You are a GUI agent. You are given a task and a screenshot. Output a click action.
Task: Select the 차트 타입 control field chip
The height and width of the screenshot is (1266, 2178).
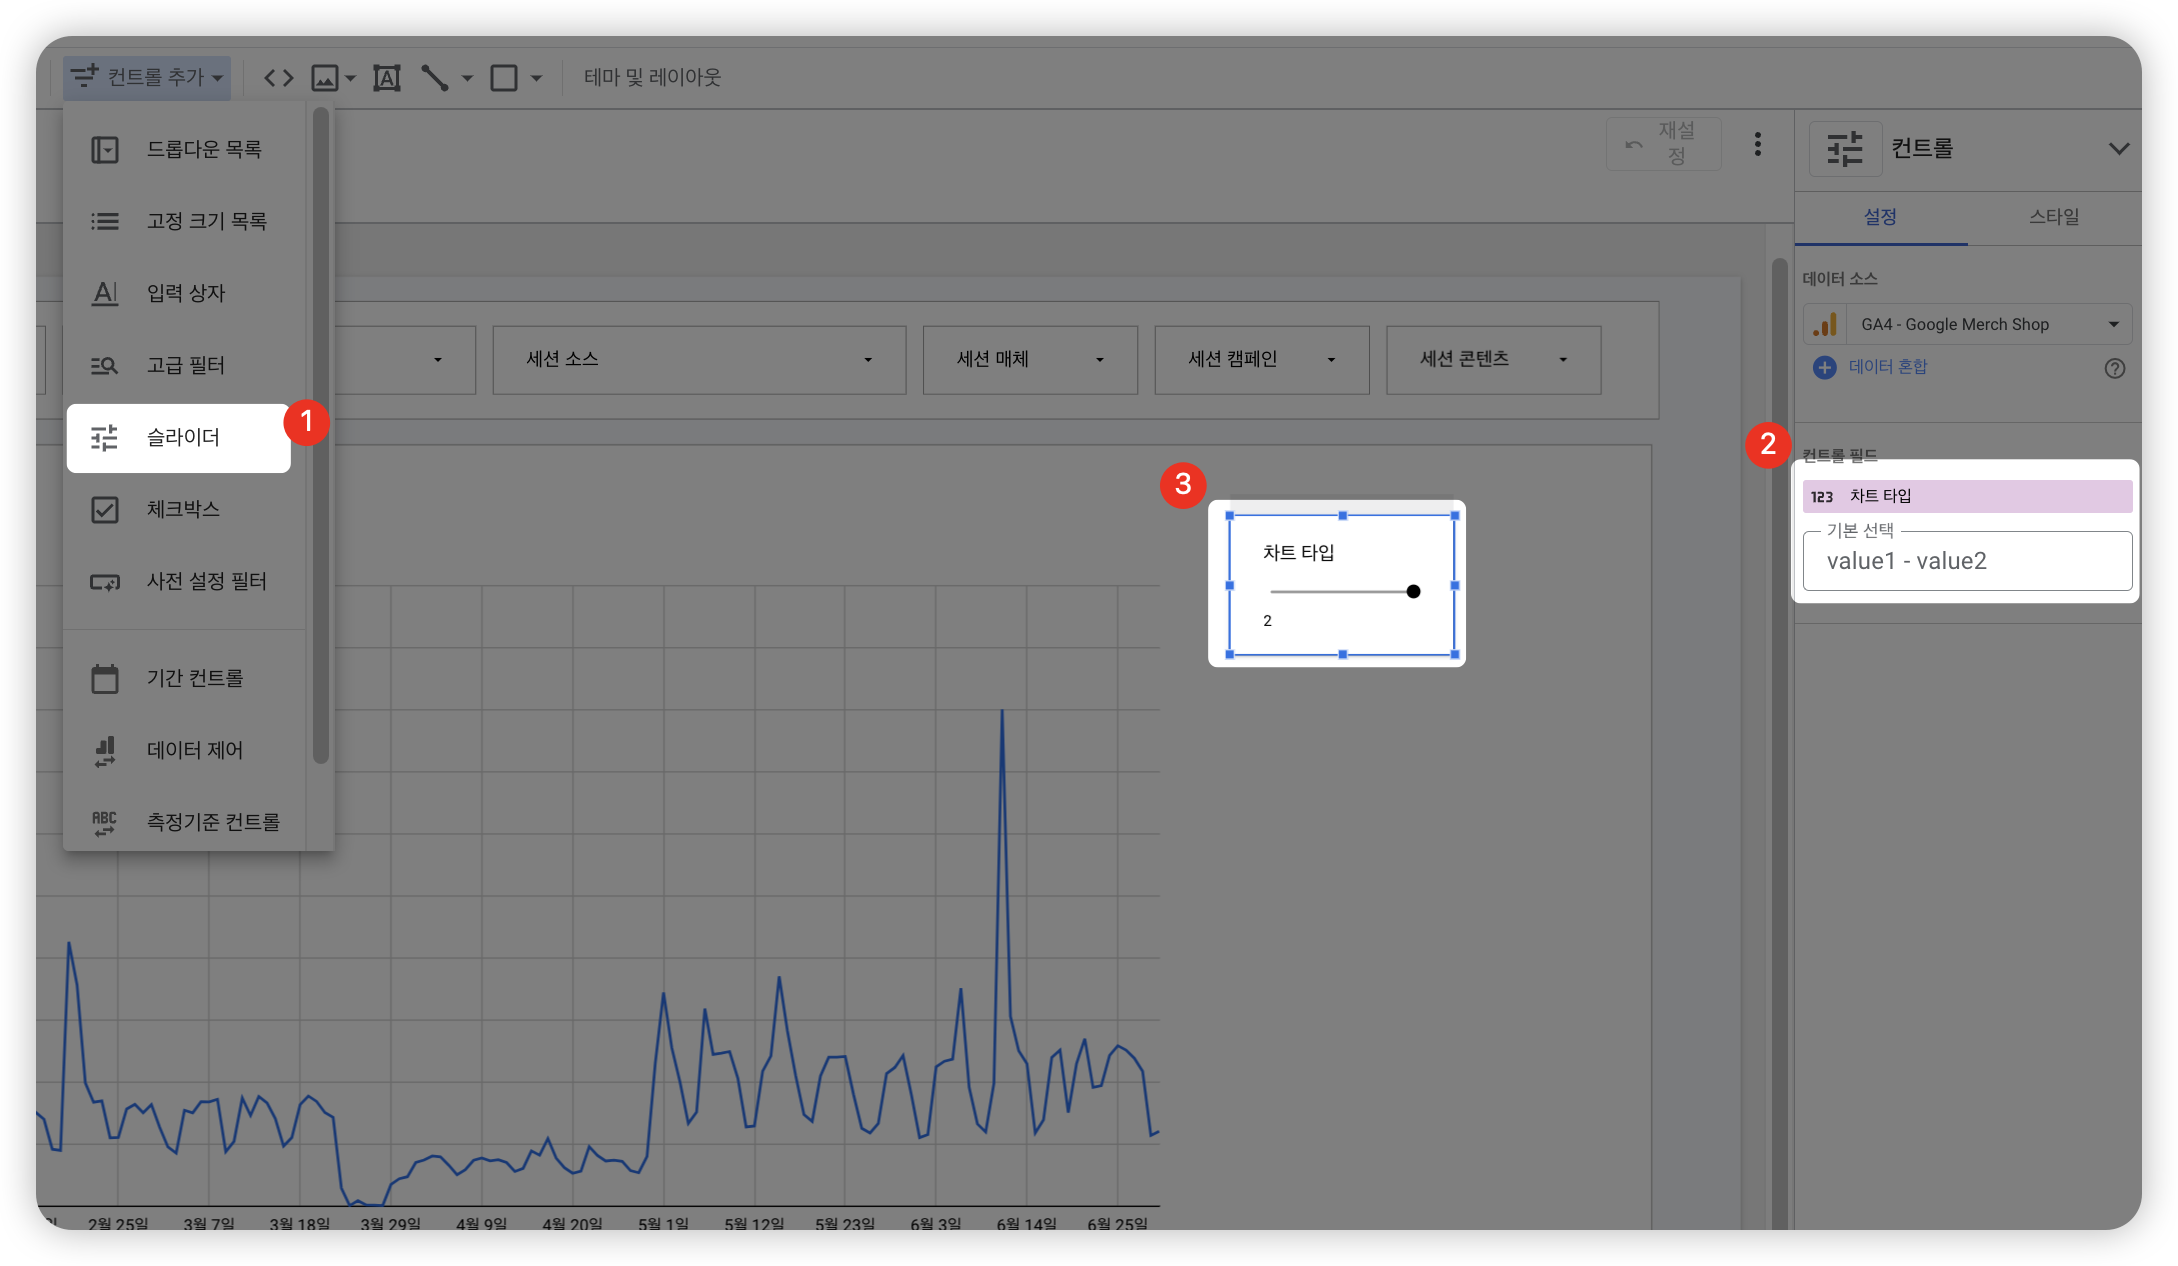(x=1967, y=496)
